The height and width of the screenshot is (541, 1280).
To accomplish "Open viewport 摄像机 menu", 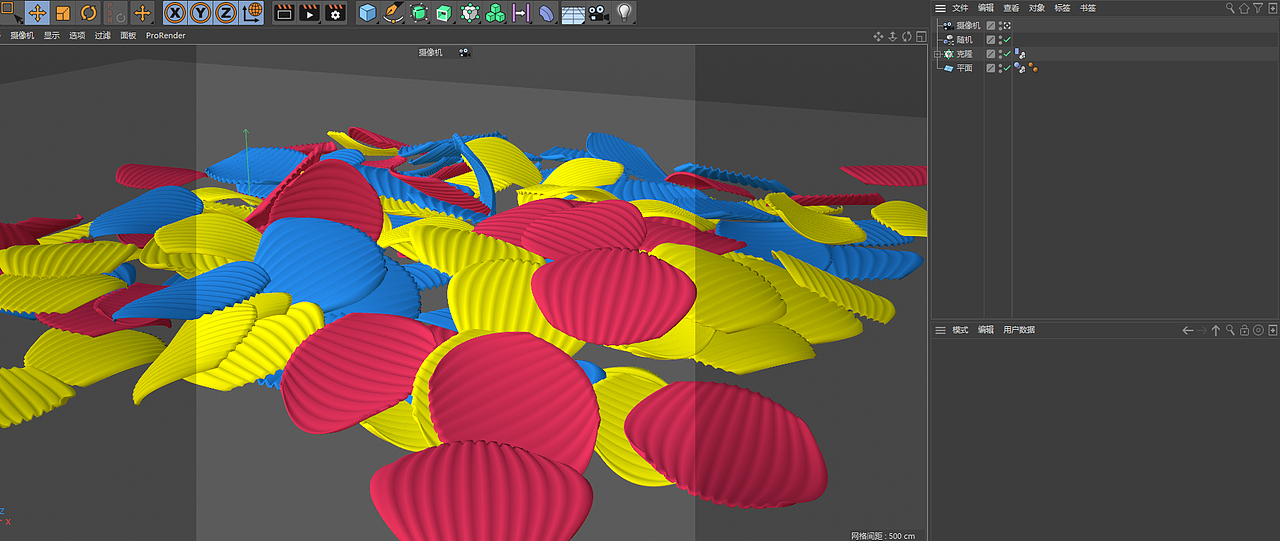I will pyautogui.click(x=22, y=36).
